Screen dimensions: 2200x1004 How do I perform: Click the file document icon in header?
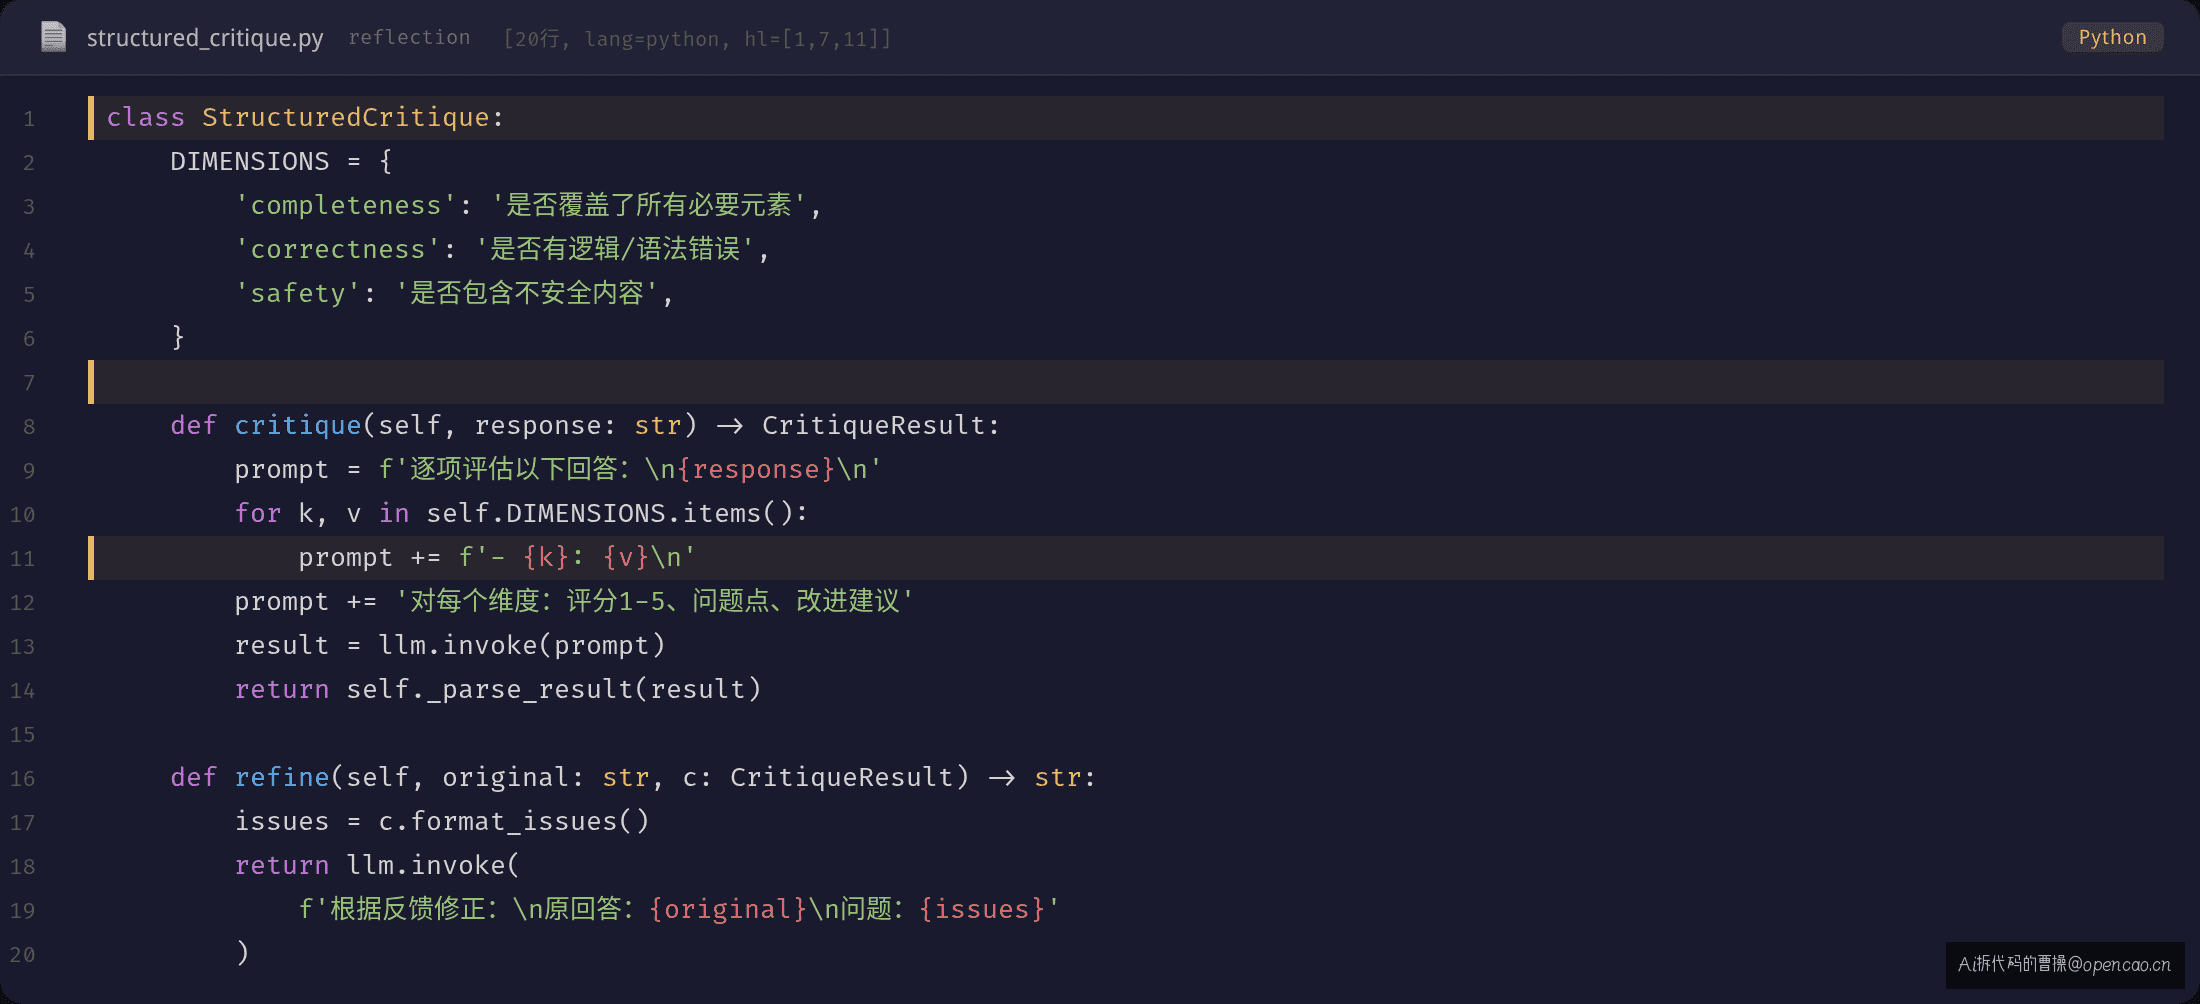tap(53, 37)
